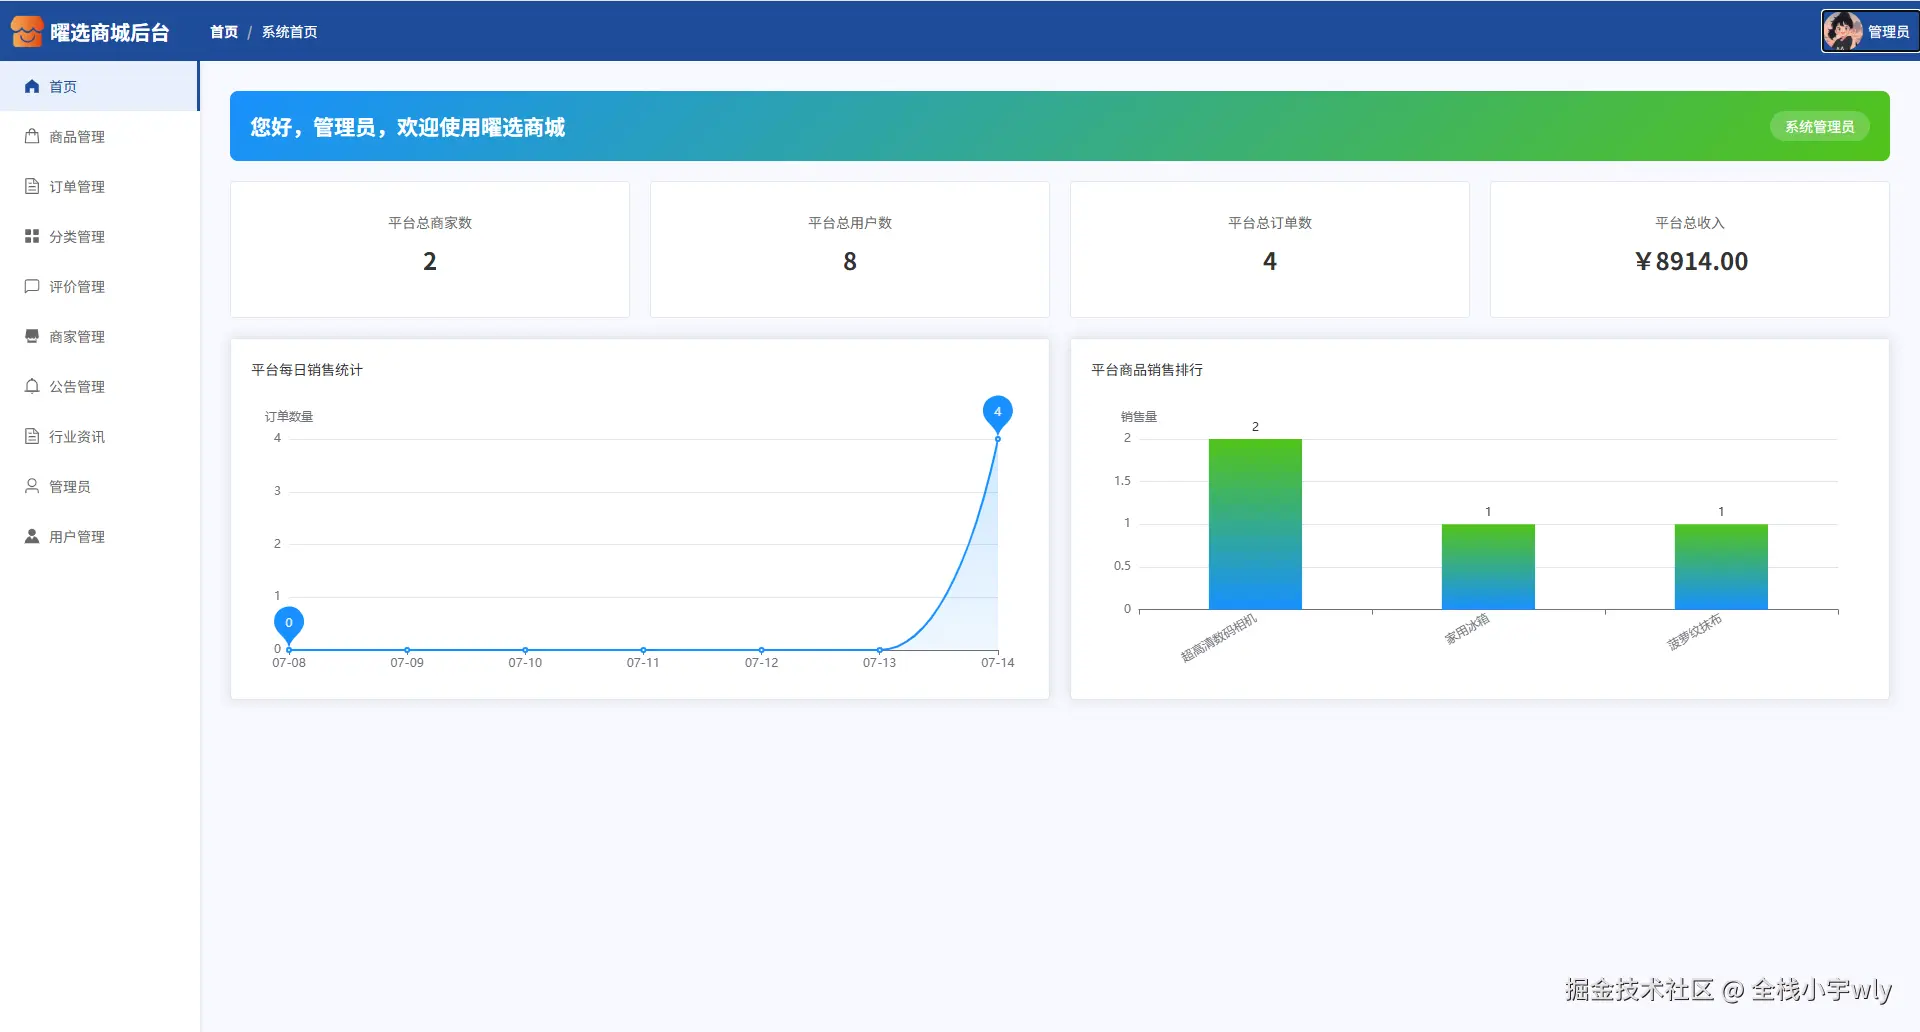The image size is (1920, 1032).
Task: Open the 管理员 avatar dropdown
Action: [x=1869, y=31]
